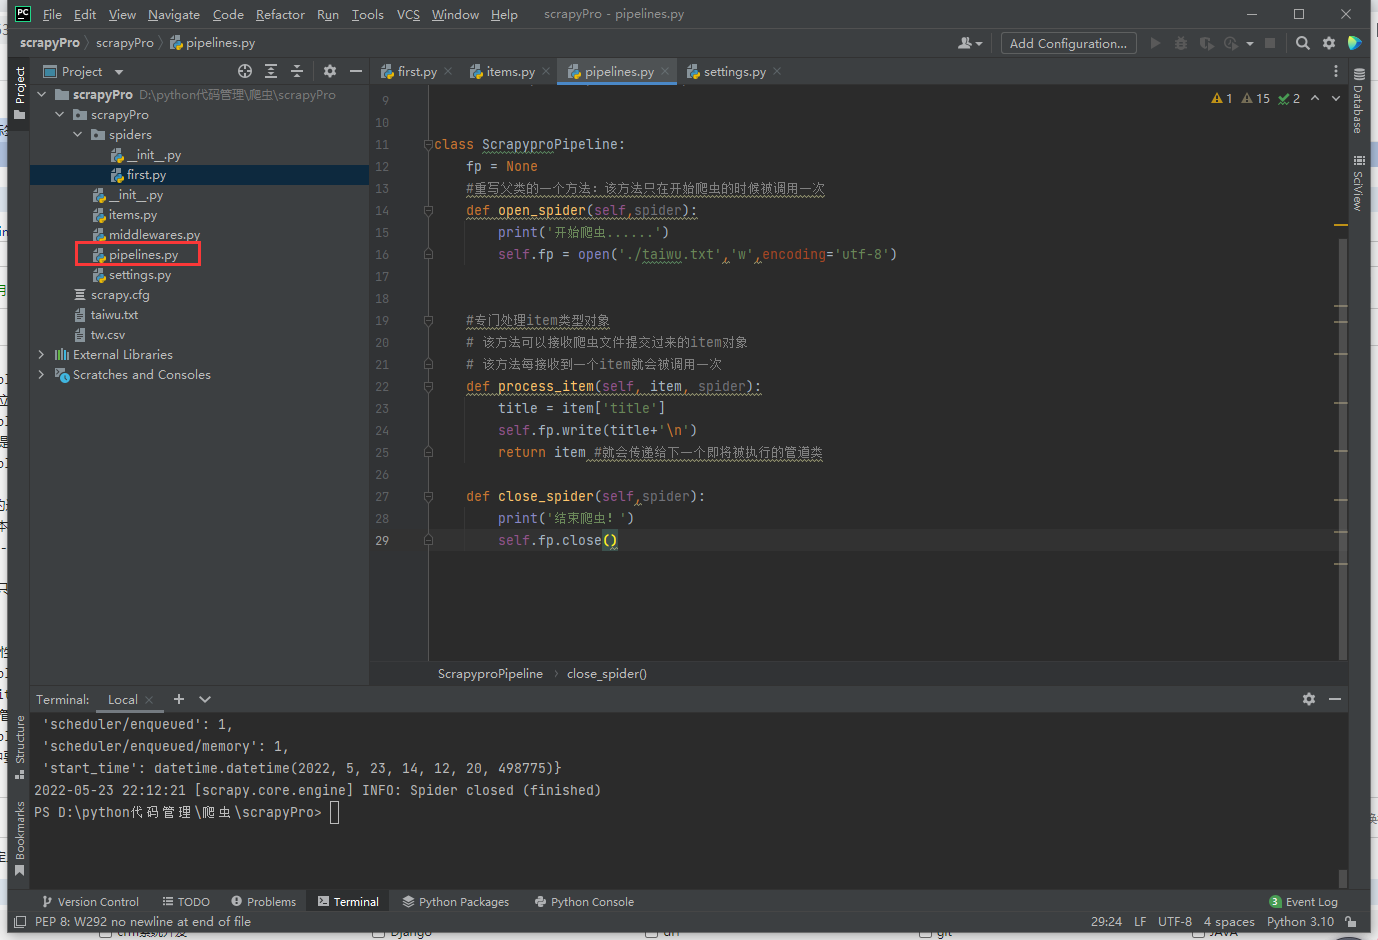Collapse the spiders folder in tree

(78, 135)
